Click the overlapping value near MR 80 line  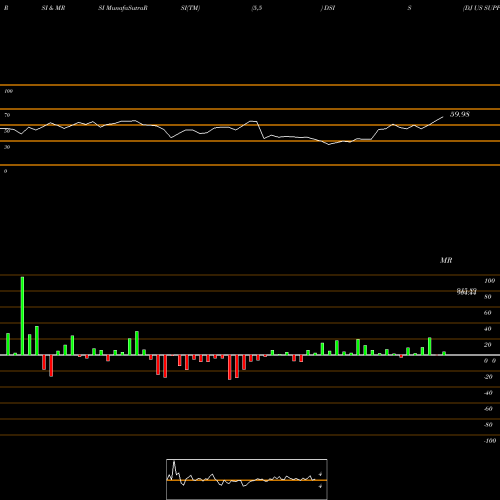467,292
